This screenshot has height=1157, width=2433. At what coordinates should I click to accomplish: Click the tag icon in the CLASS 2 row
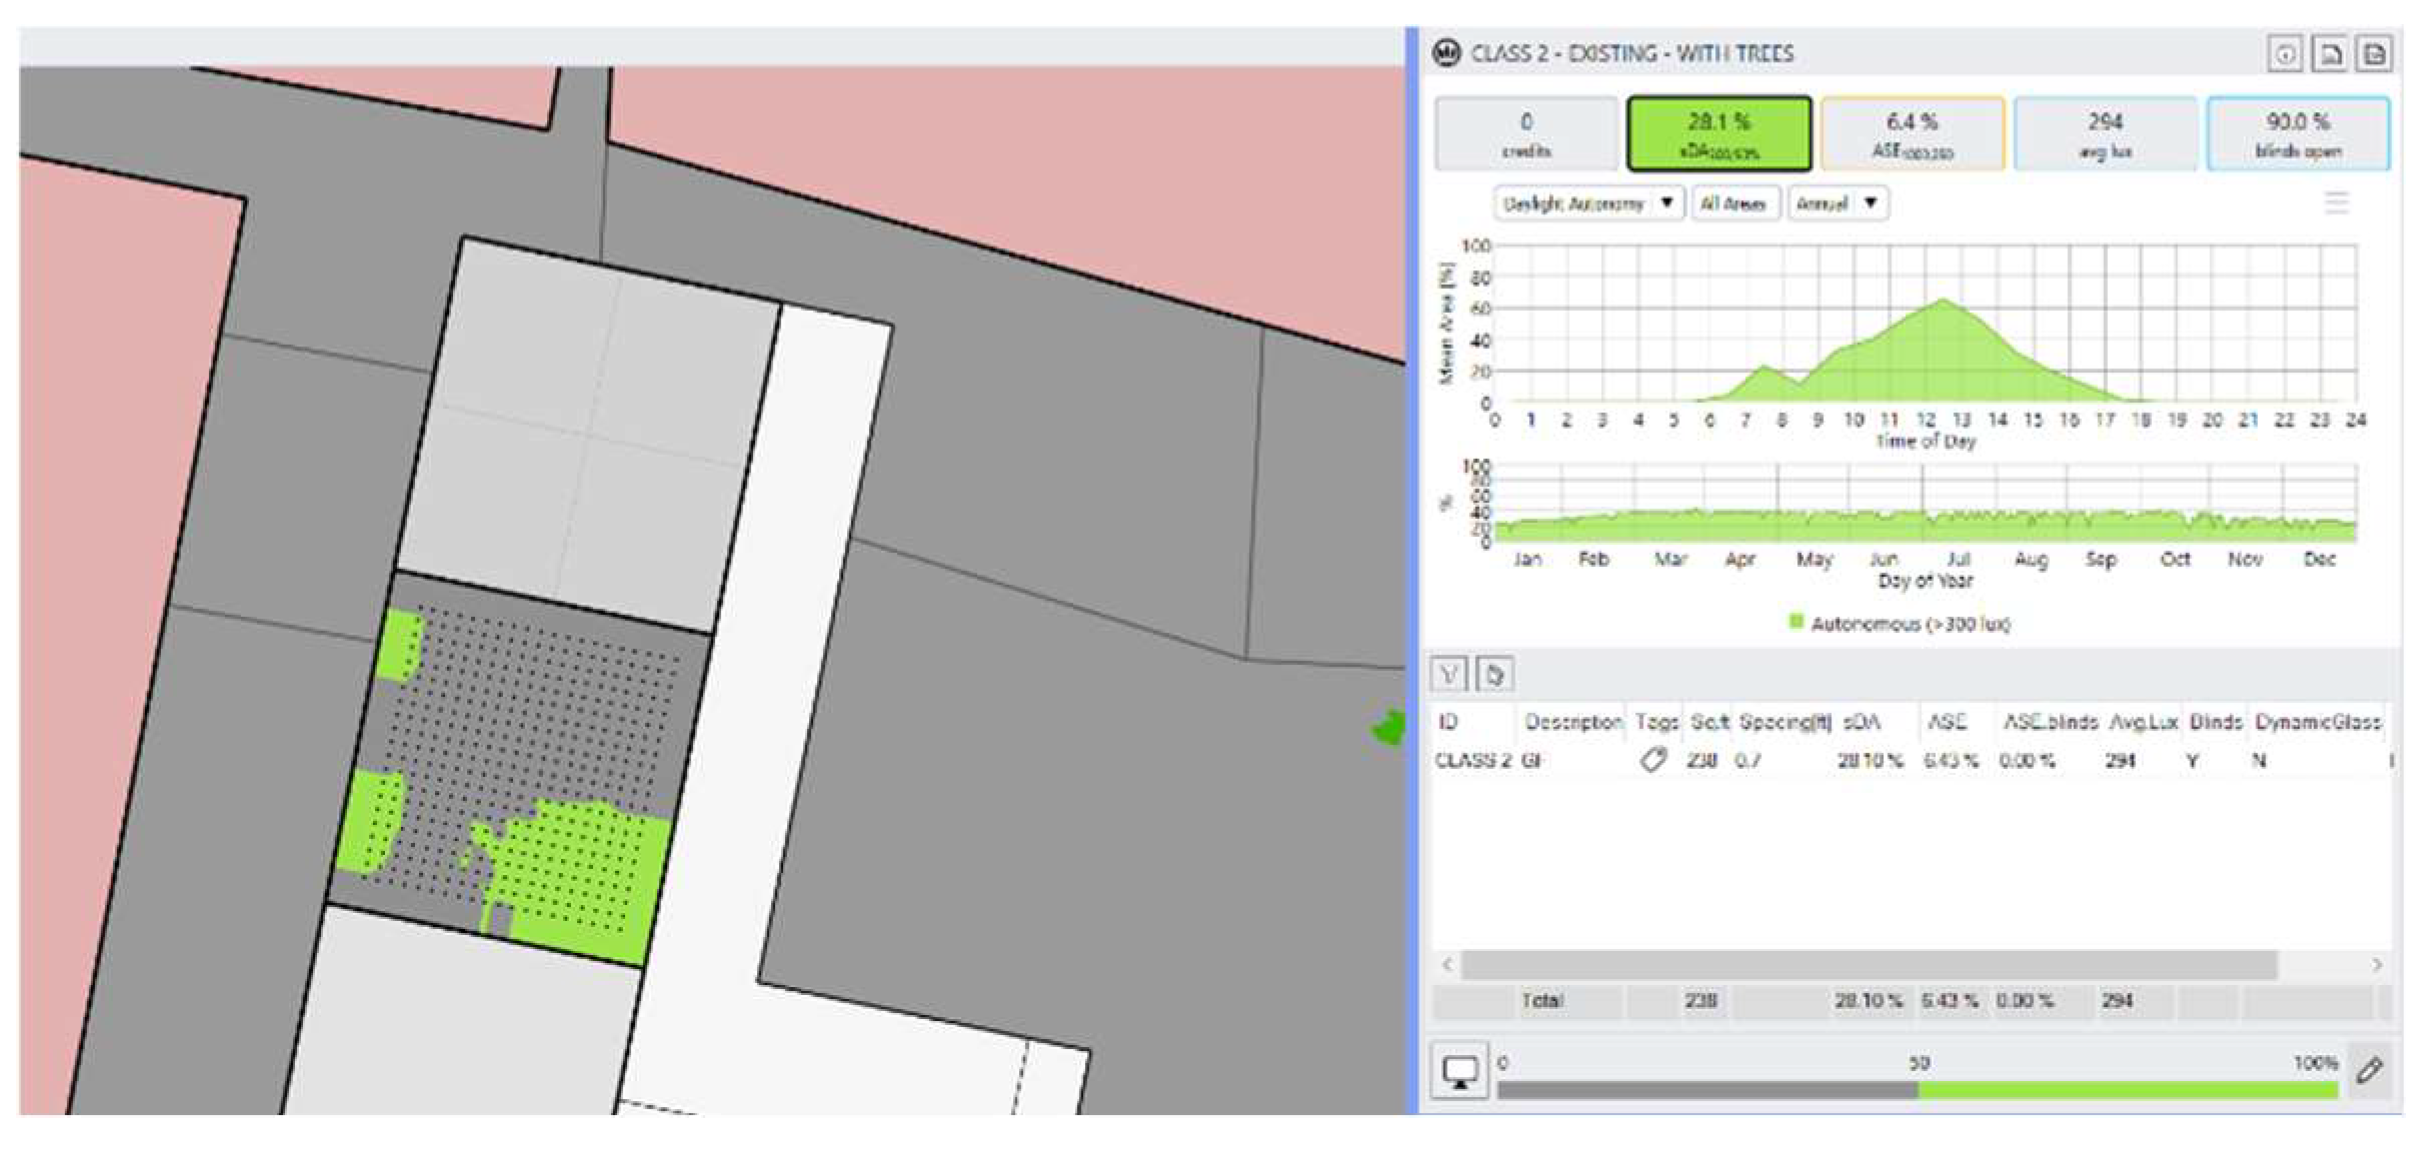tap(1653, 760)
